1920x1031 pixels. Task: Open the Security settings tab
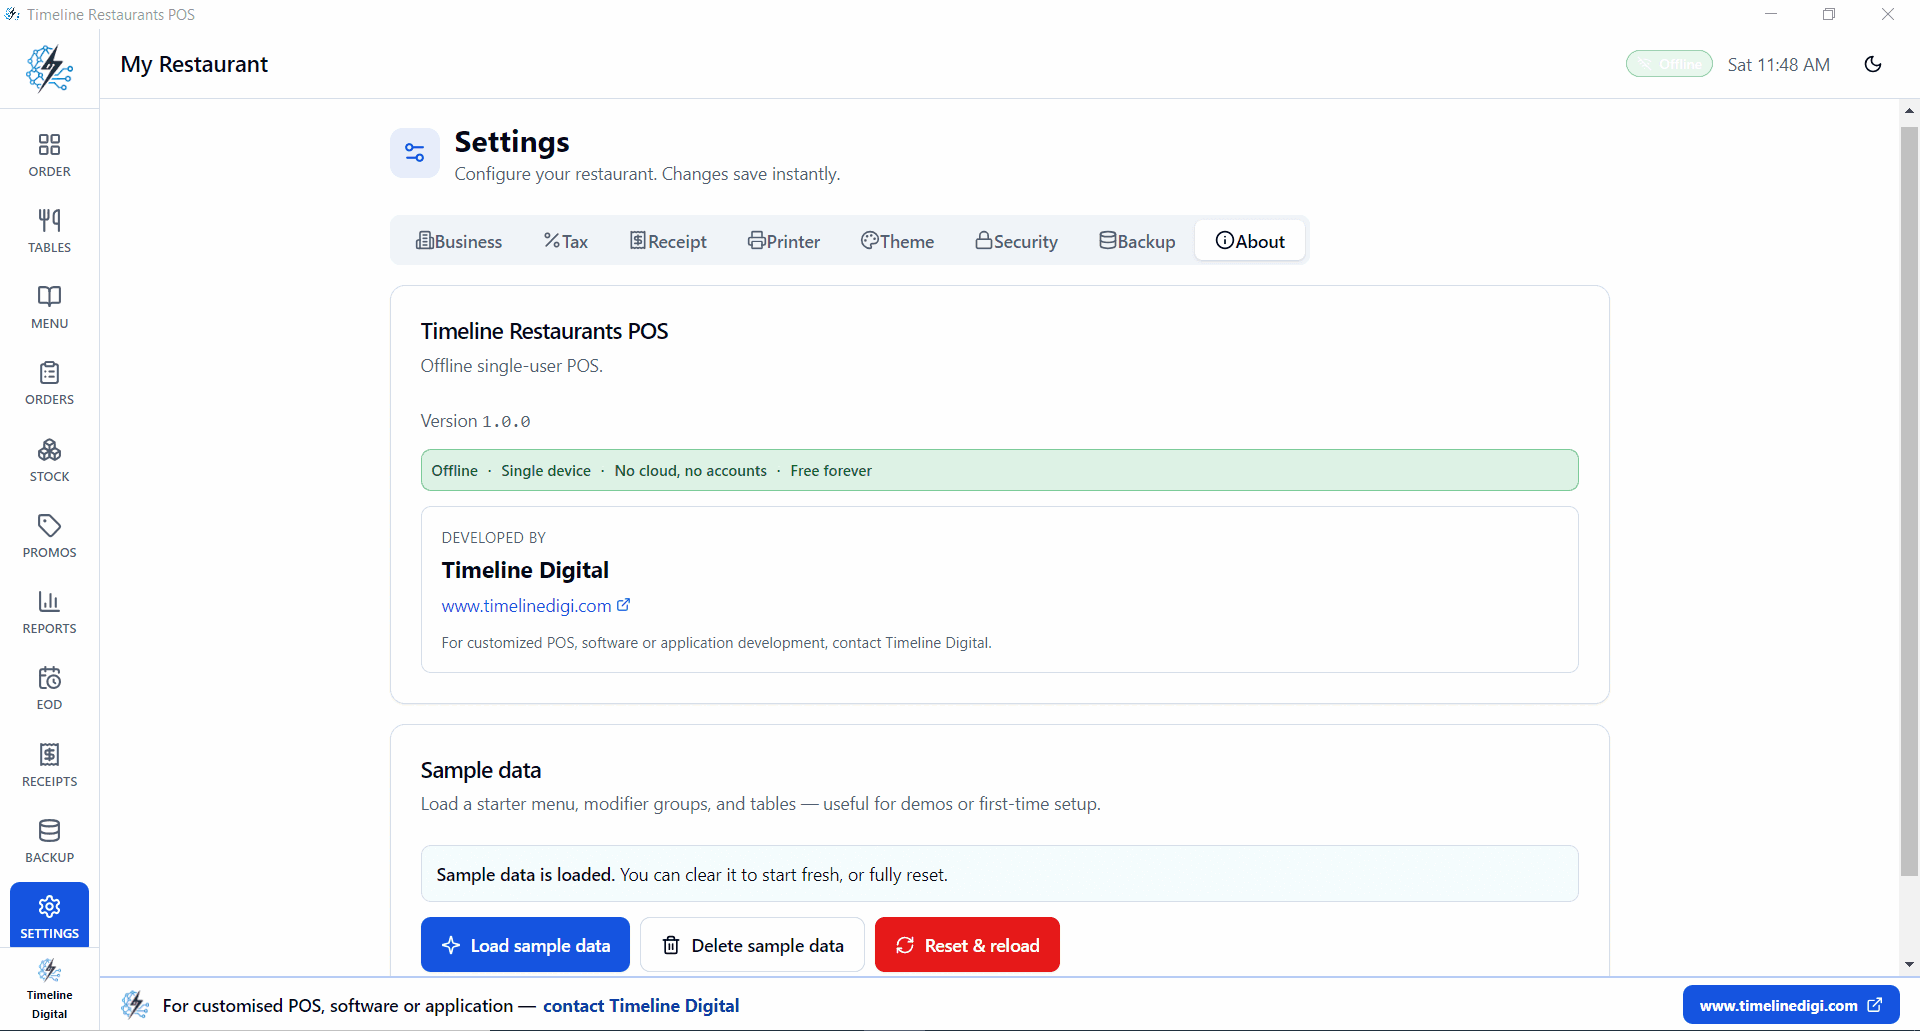point(1017,241)
